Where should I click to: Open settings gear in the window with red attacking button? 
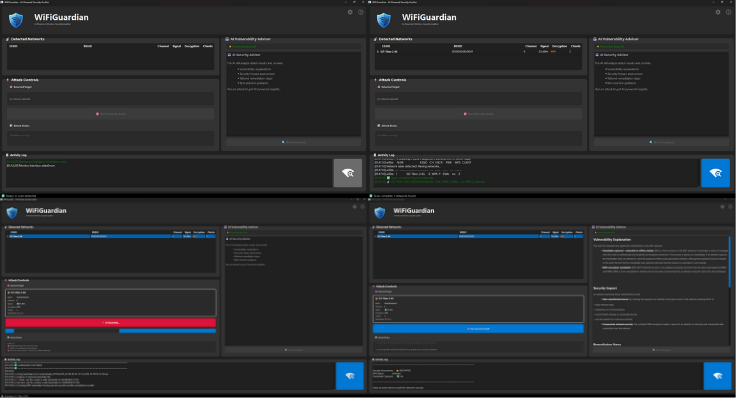click(x=354, y=207)
